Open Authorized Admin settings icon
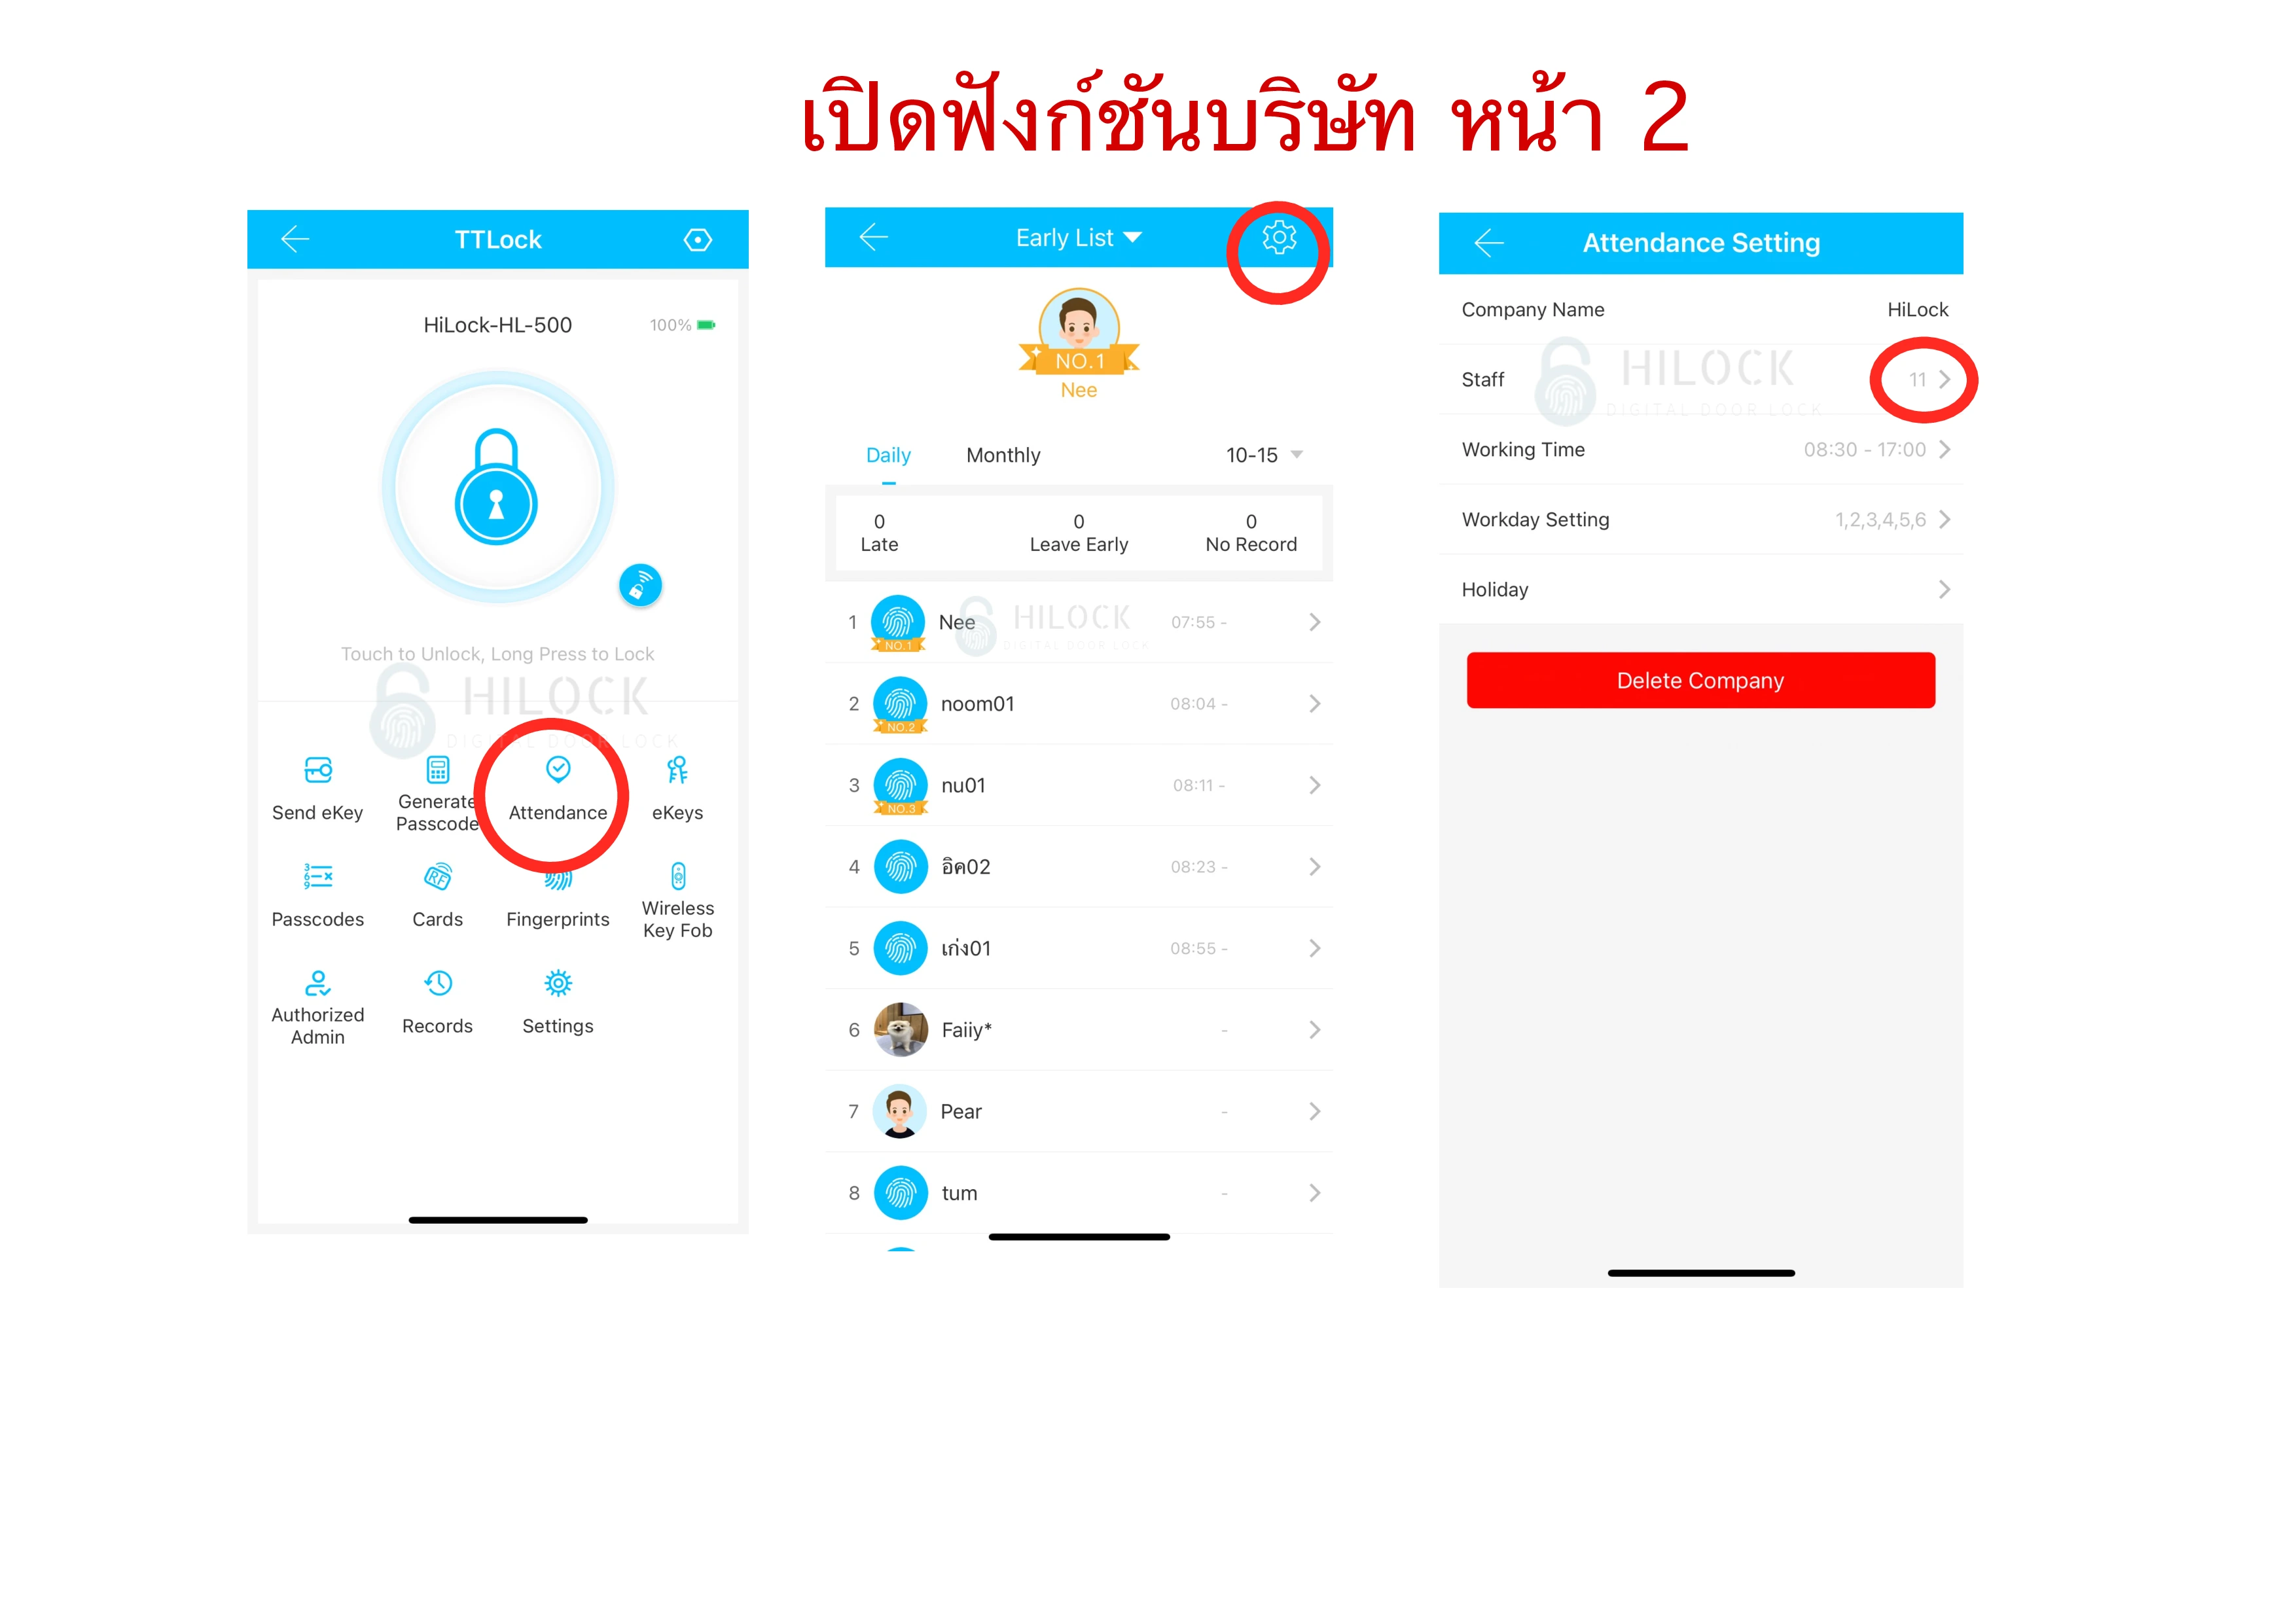Viewport: 2296px width, 1623px height. pyautogui.click(x=318, y=986)
